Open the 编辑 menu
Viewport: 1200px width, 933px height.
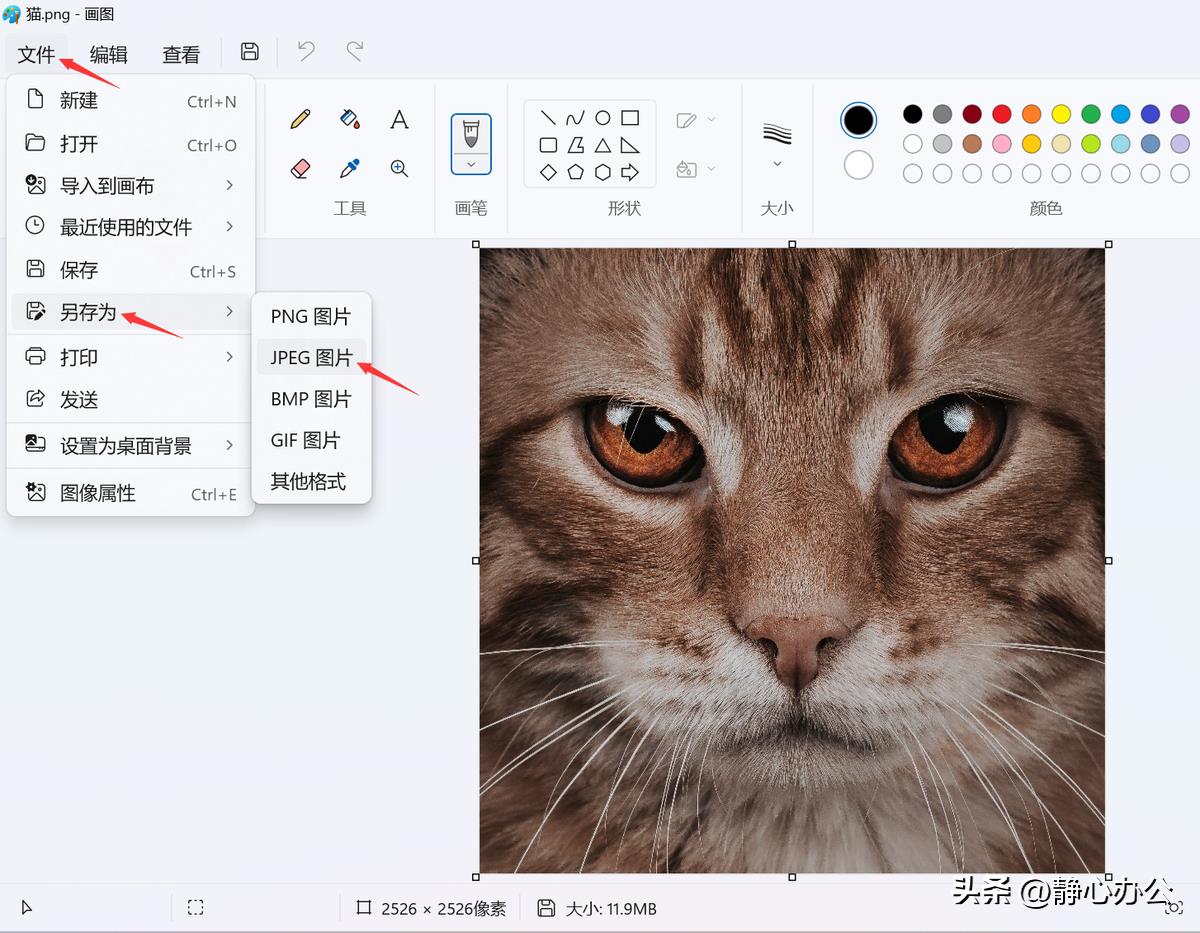(x=109, y=54)
